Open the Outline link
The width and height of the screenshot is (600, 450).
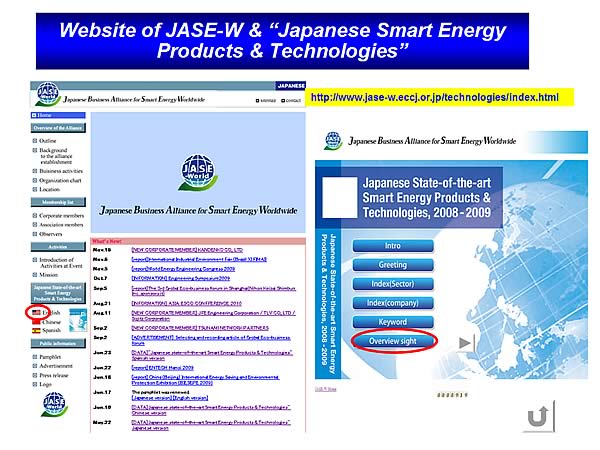coord(47,141)
